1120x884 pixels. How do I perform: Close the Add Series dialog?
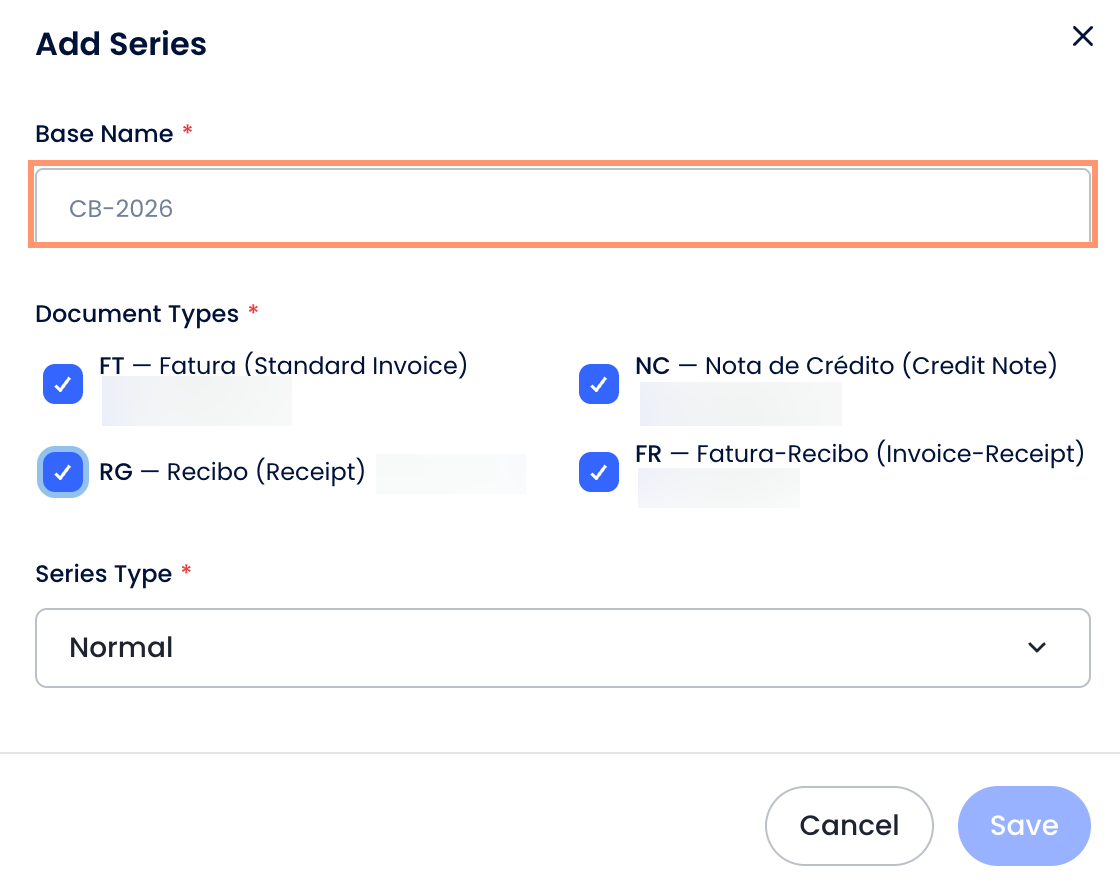tap(1082, 37)
